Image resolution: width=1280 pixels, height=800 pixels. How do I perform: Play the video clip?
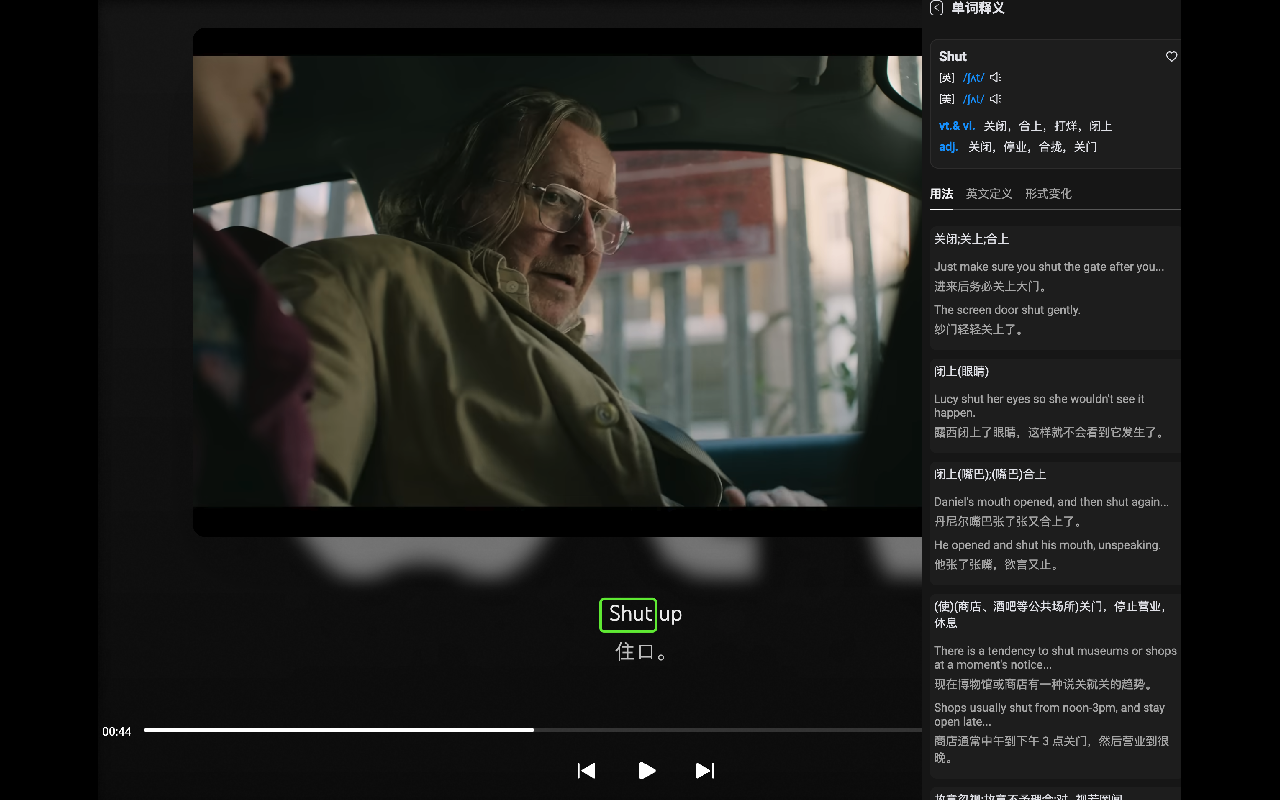coord(647,770)
